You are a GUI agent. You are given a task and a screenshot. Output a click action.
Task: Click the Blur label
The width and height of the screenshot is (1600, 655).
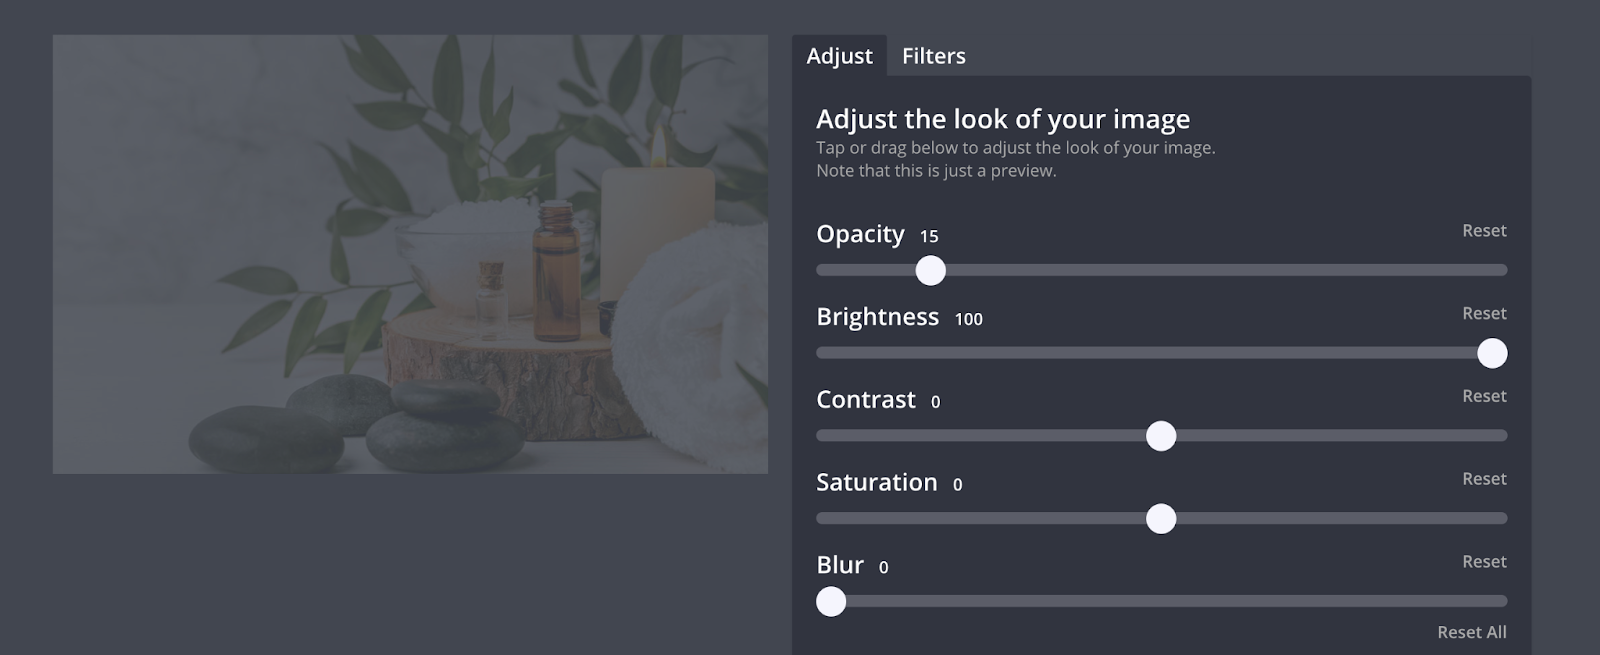point(839,565)
